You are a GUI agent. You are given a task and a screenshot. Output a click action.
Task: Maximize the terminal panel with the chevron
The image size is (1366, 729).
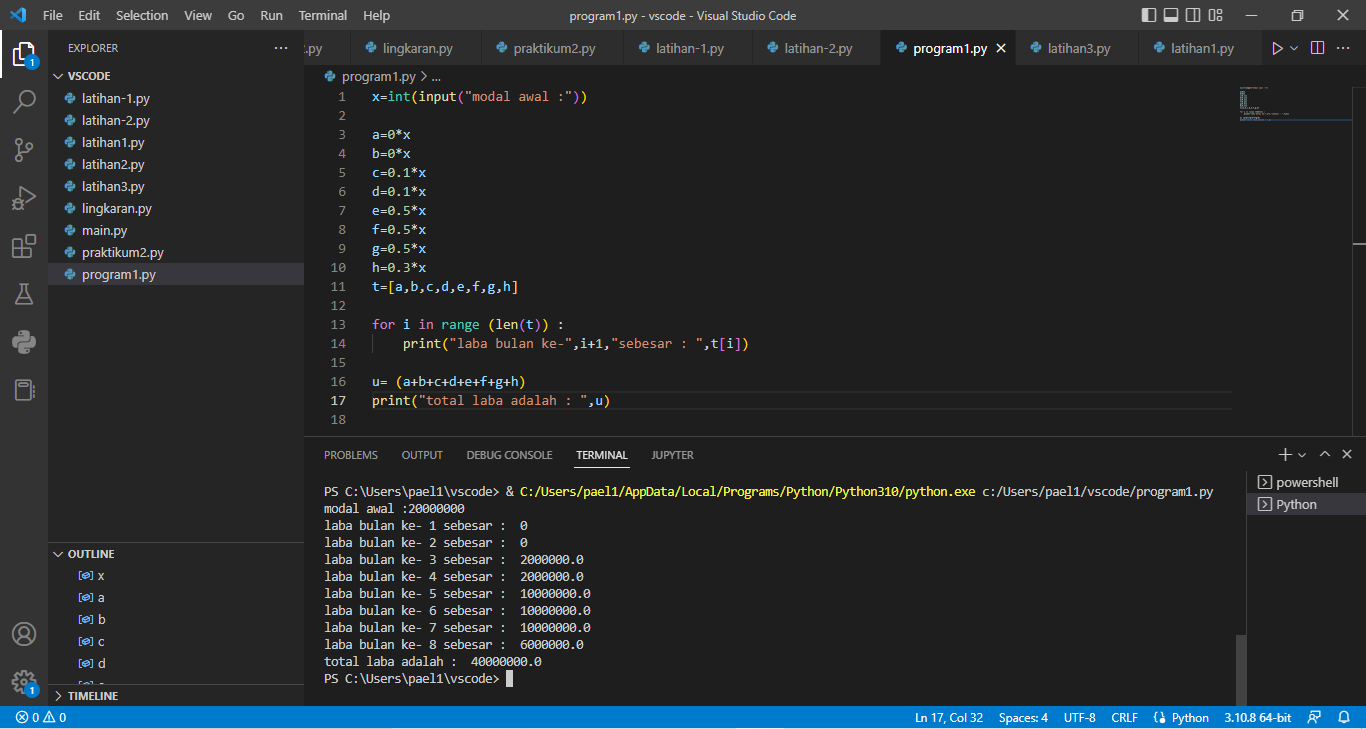click(x=1324, y=454)
